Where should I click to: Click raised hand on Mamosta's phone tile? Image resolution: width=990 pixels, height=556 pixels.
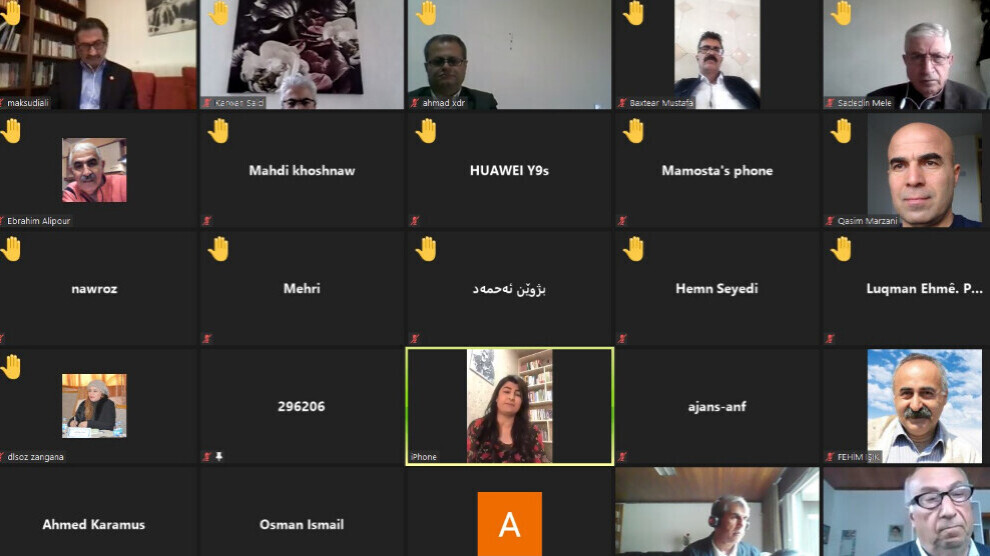tap(633, 131)
